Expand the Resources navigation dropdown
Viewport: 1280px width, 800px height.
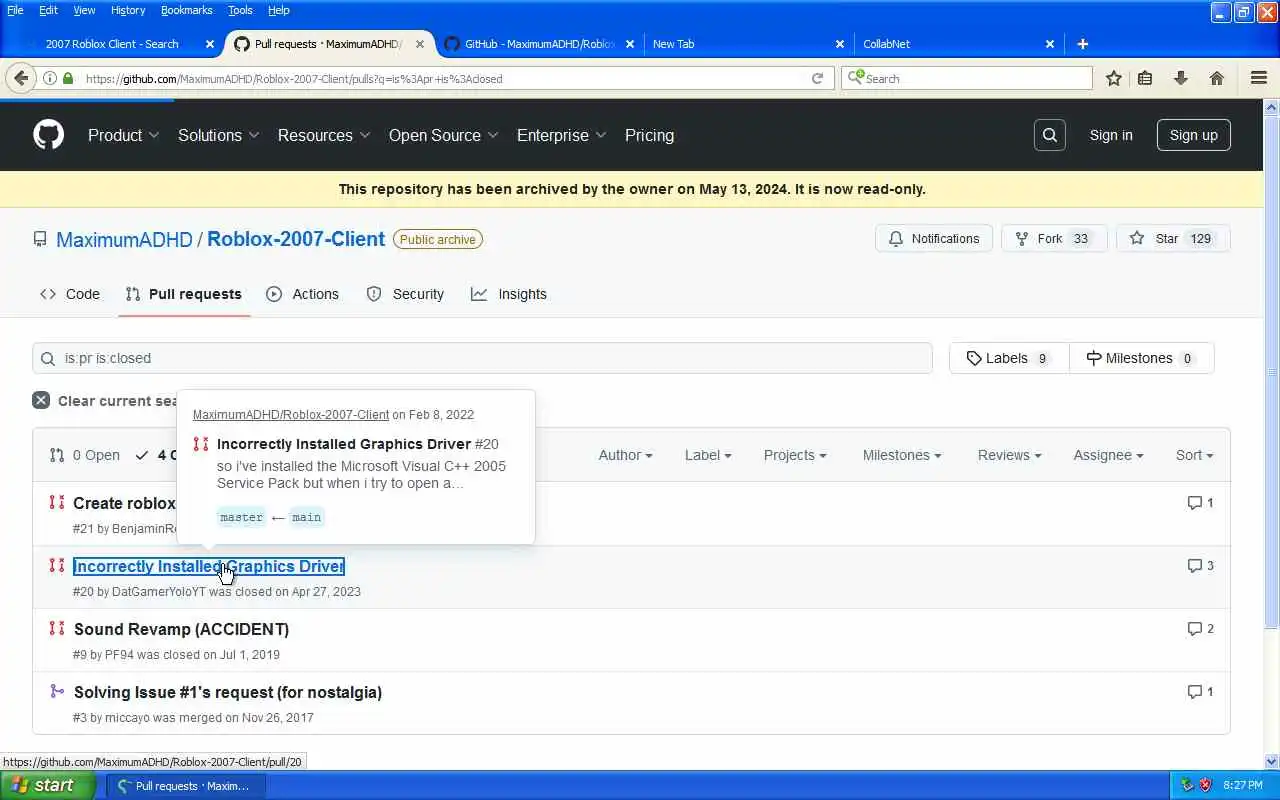coord(324,135)
